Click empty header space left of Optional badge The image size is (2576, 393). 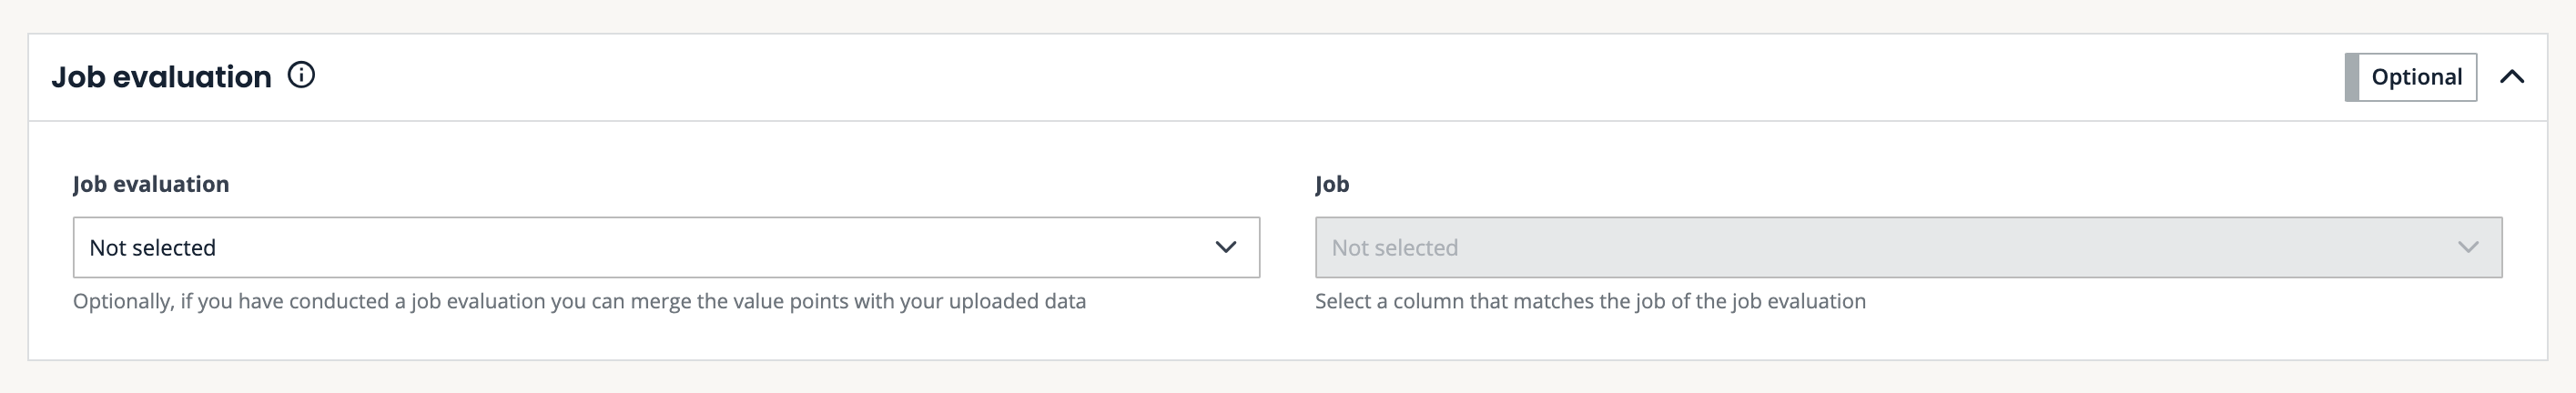1300,77
